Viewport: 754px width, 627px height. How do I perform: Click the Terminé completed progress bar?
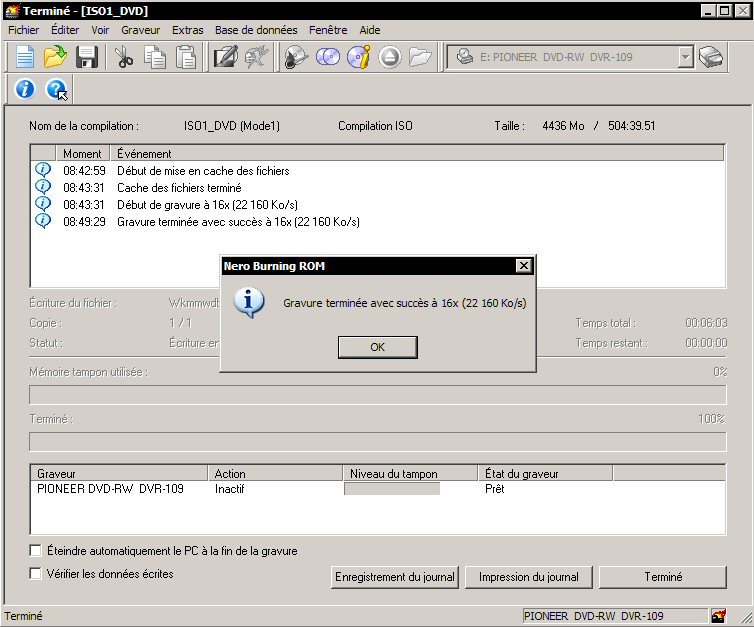[x=377, y=441]
